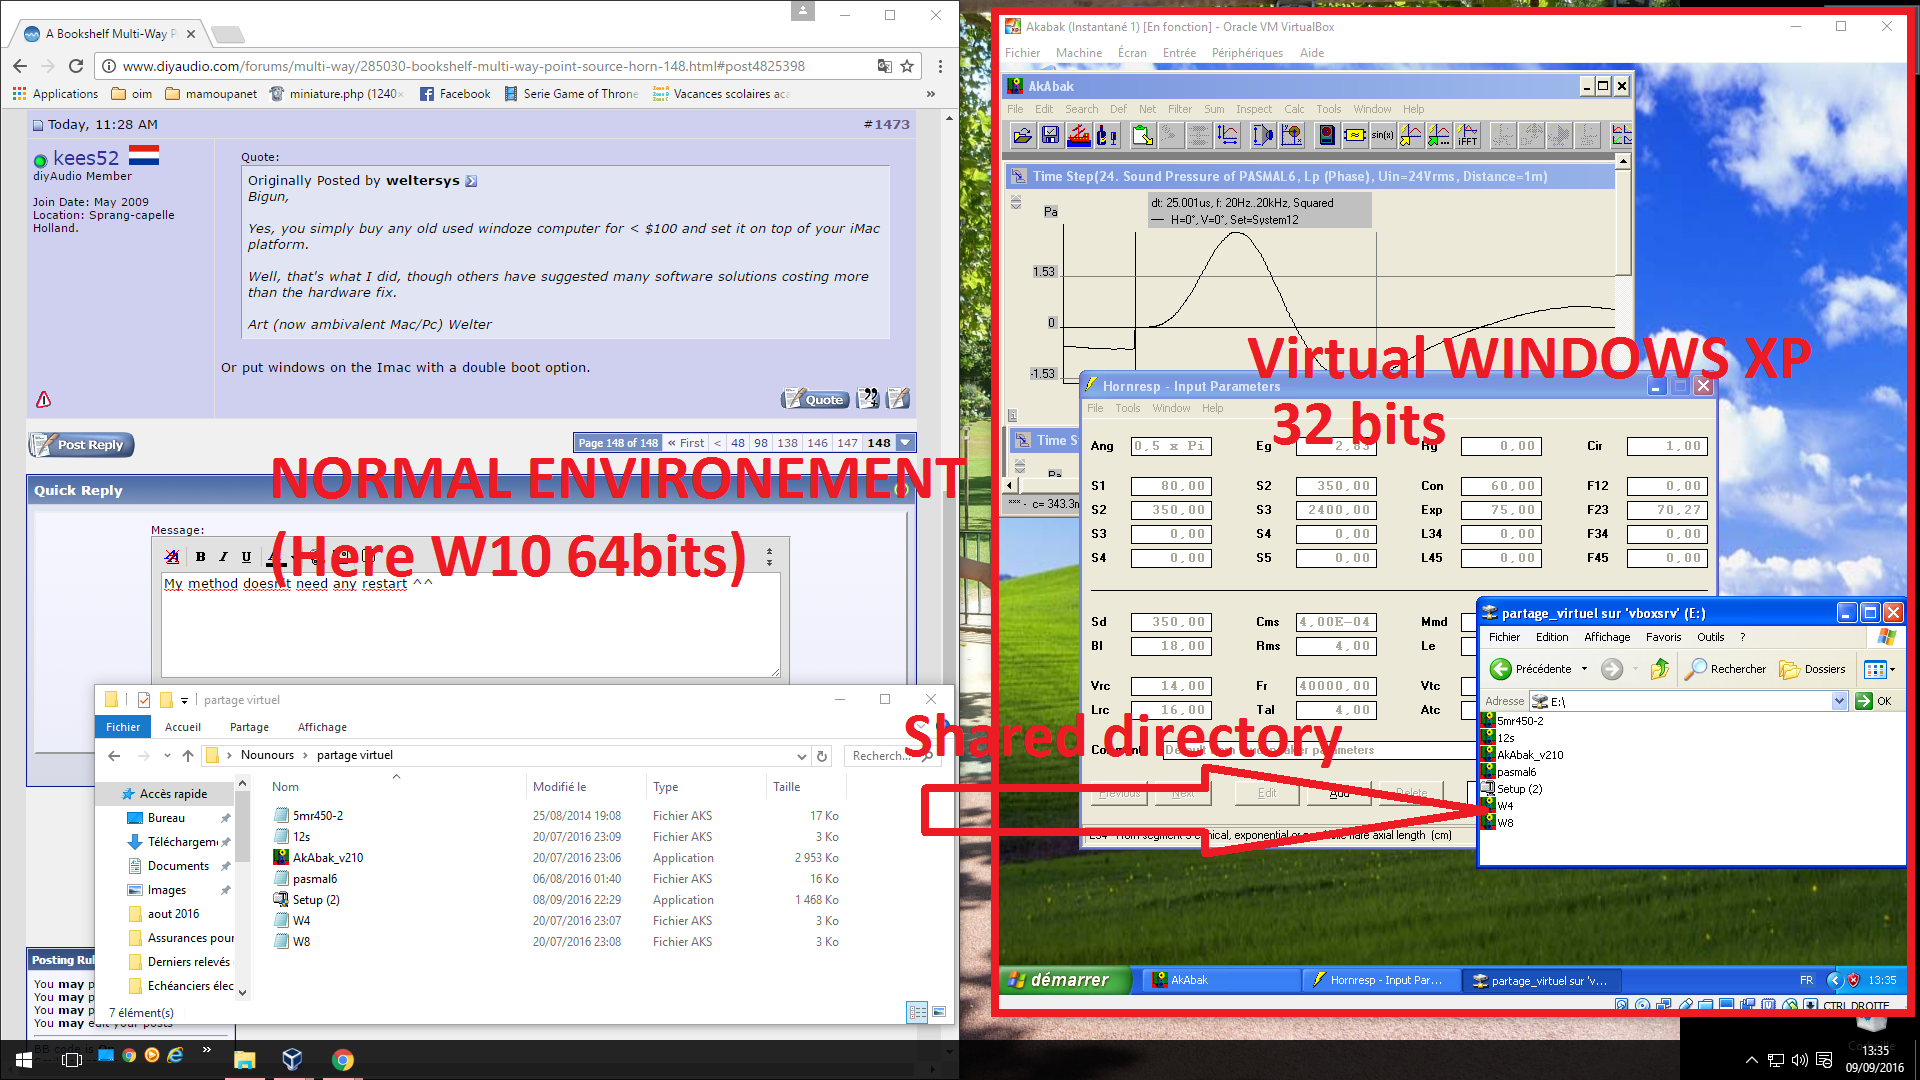The image size is (1920, 1080).
Task: Click the Quote button on kees52's post
Action: (x=815, y=398)
